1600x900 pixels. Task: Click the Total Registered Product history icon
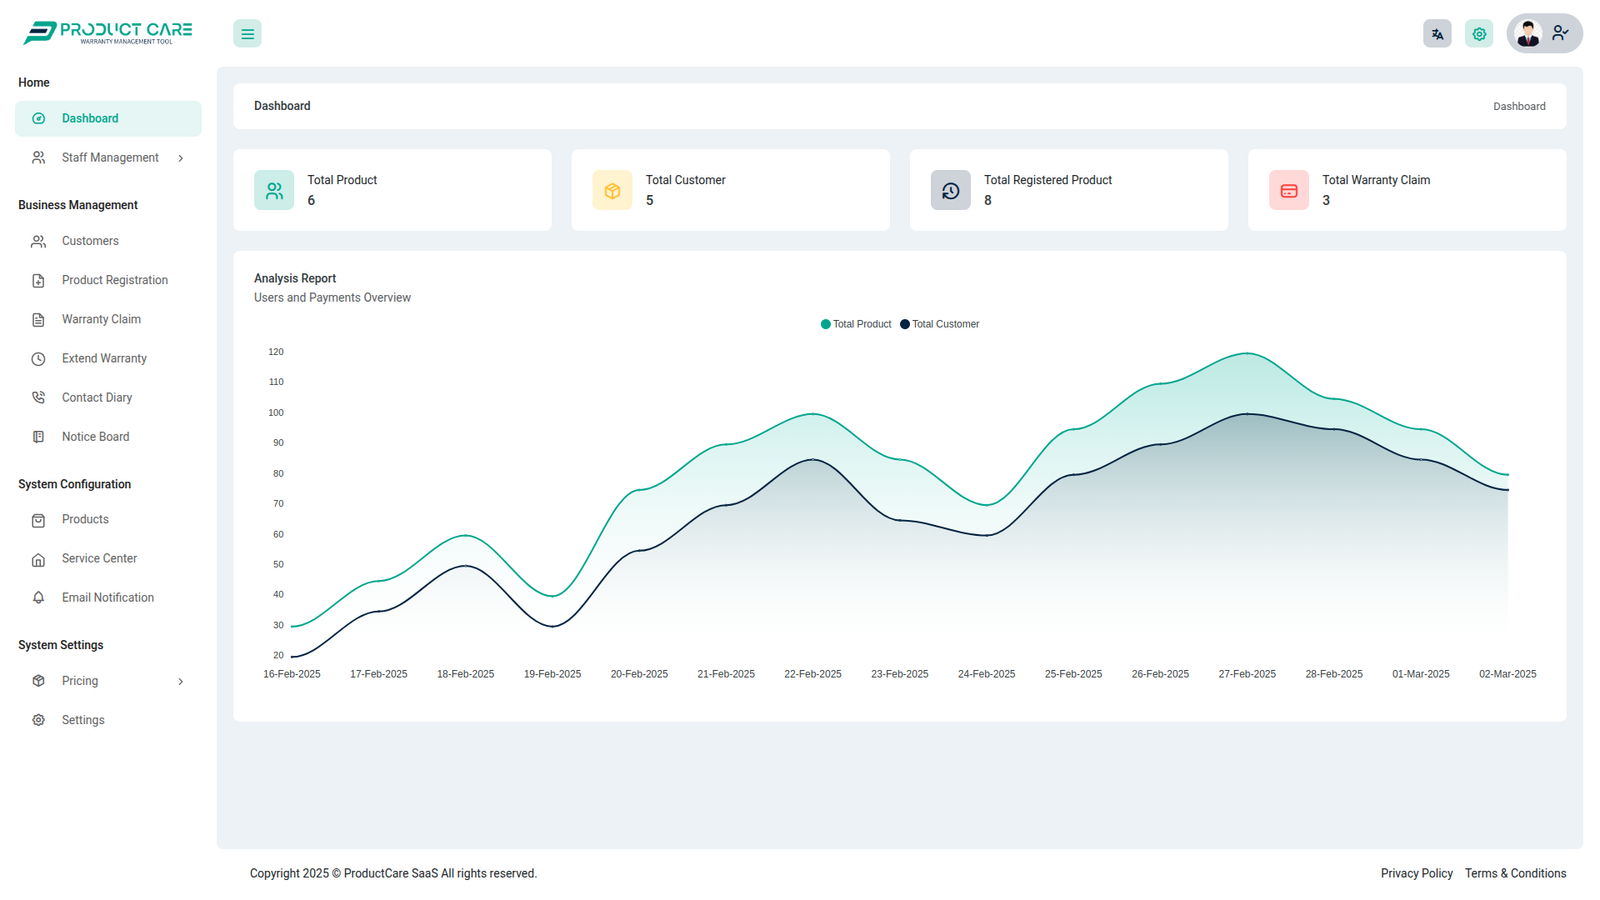coord(950,190)
